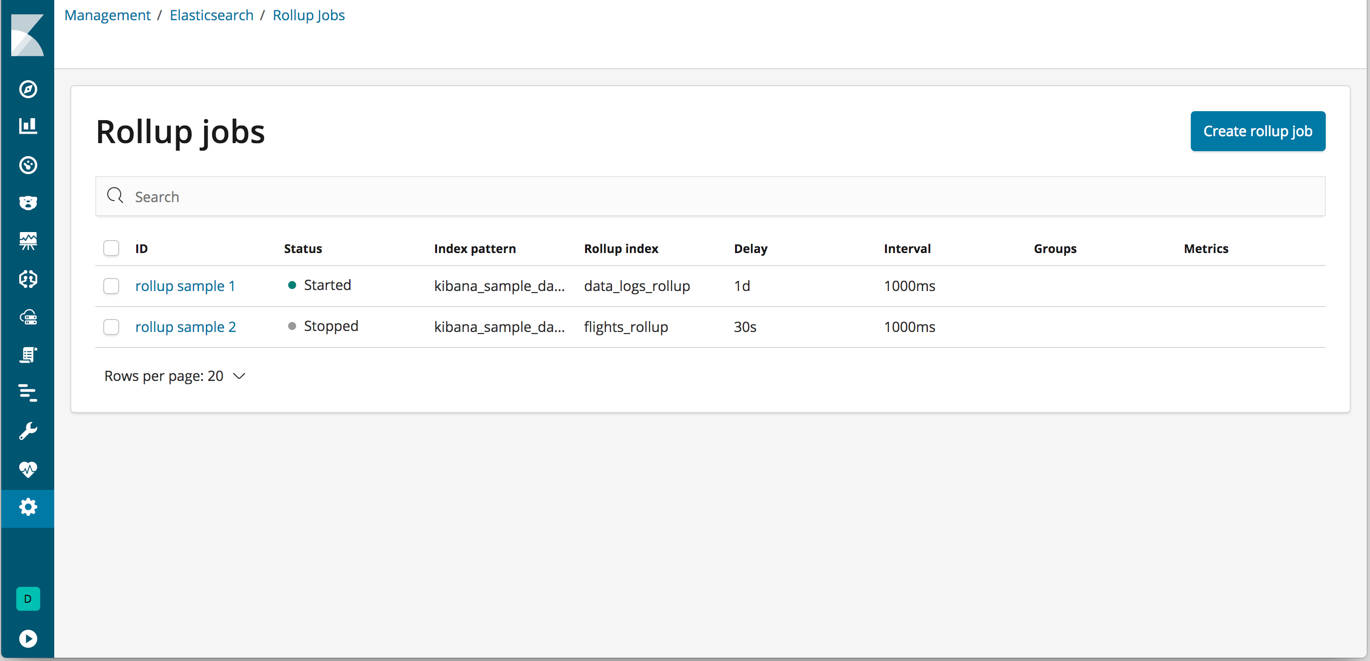Image resolution: width=1370 pixels, height=661 pixels.
Task: Click the Elasticsearch breadcrumb
Action: pyautogui.click(x=211, y=15)
